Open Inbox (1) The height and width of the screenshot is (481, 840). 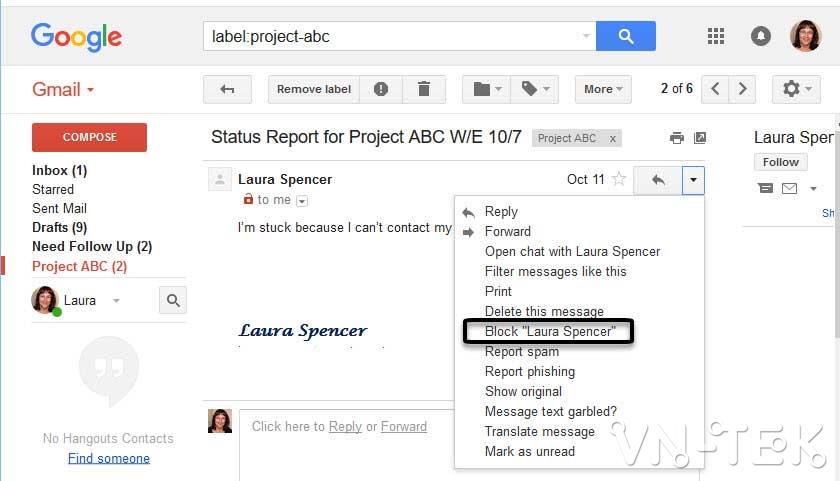pyautogui.click(x=59, y=170)
